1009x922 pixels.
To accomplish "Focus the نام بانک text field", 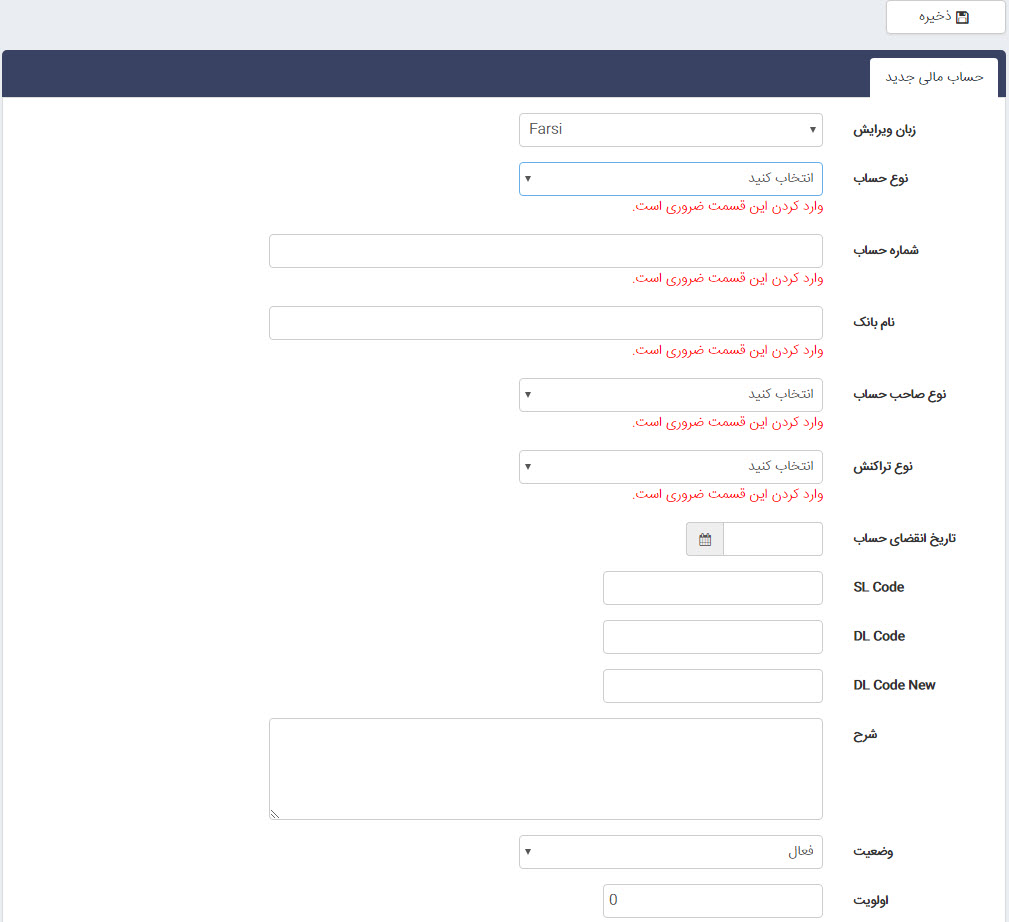I will coord(545,323).
